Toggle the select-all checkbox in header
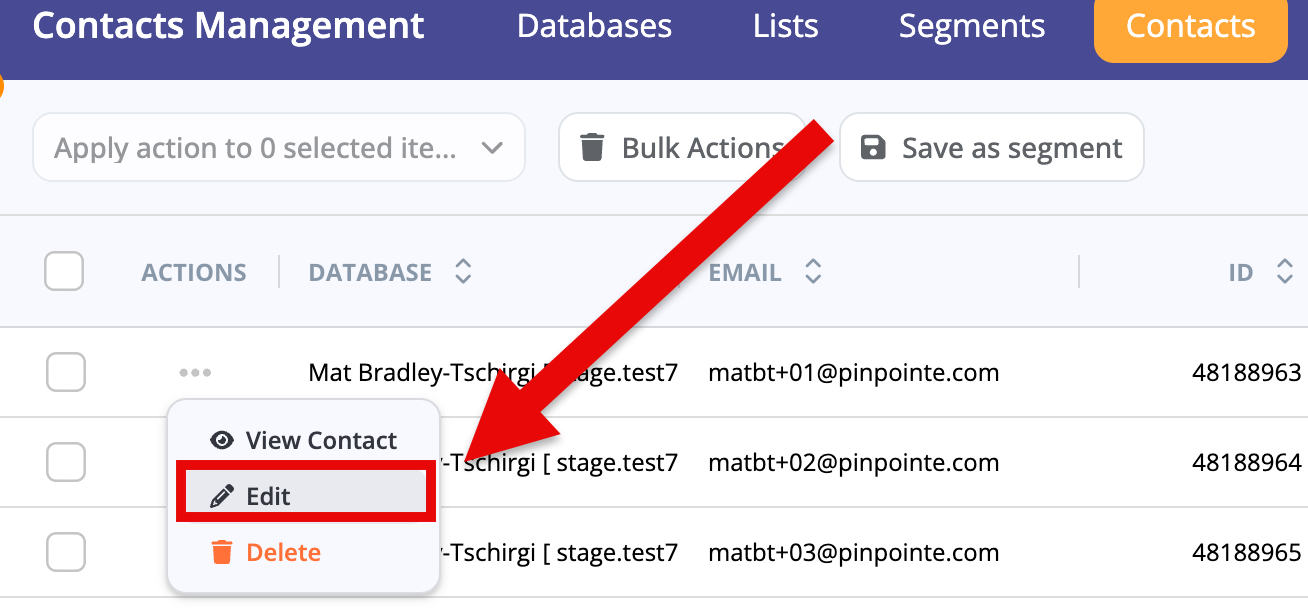This screenshot has width=1308, height=612. coord(64,271)
